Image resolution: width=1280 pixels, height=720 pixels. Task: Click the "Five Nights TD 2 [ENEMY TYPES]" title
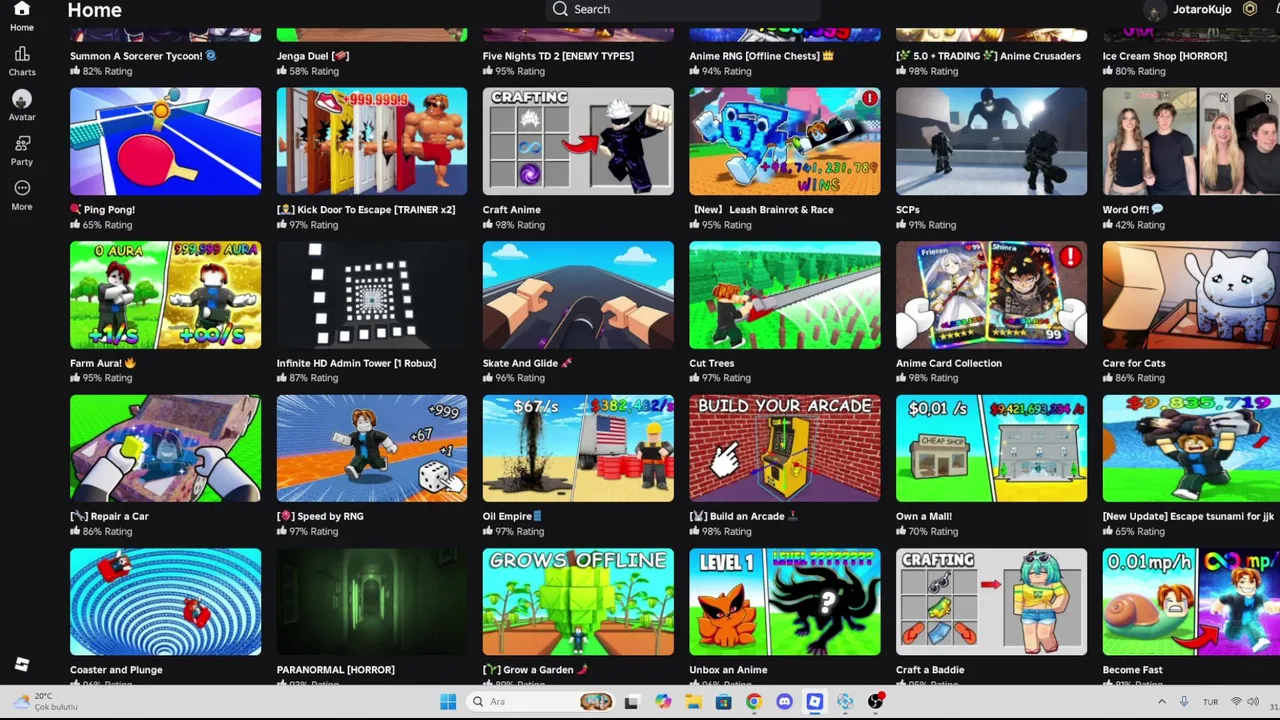point(558,56)
